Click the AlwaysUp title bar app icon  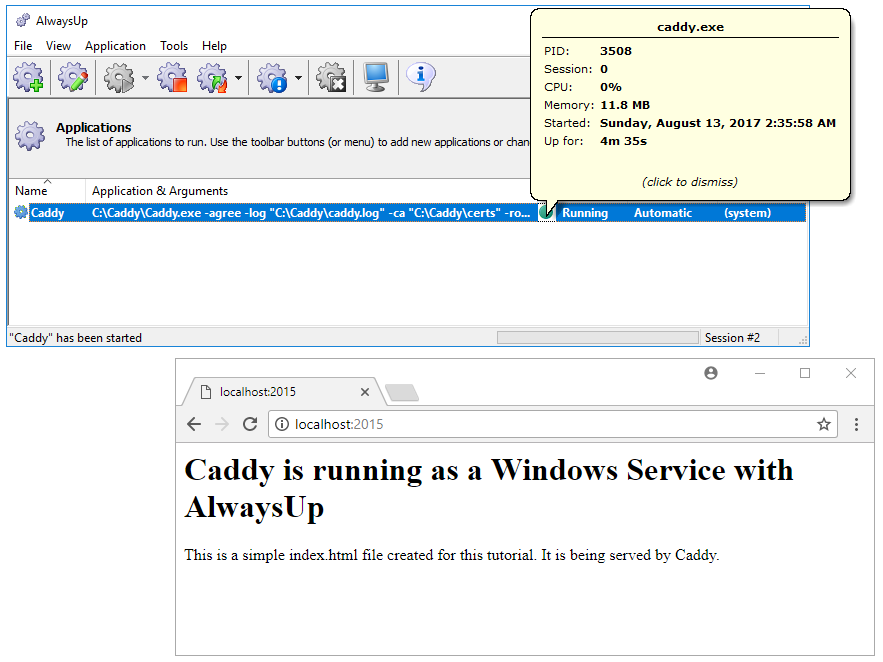(x=23, y=21)
